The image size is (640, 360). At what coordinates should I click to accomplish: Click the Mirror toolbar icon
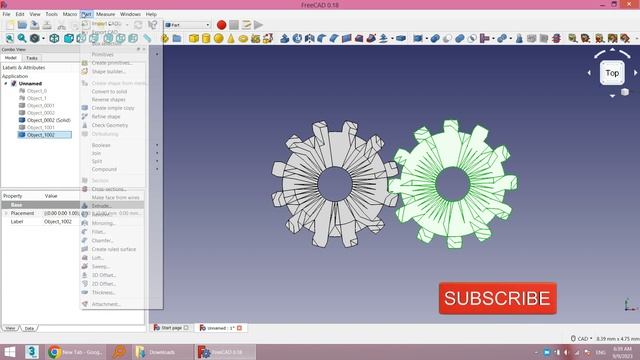click(x=309, y=38)
